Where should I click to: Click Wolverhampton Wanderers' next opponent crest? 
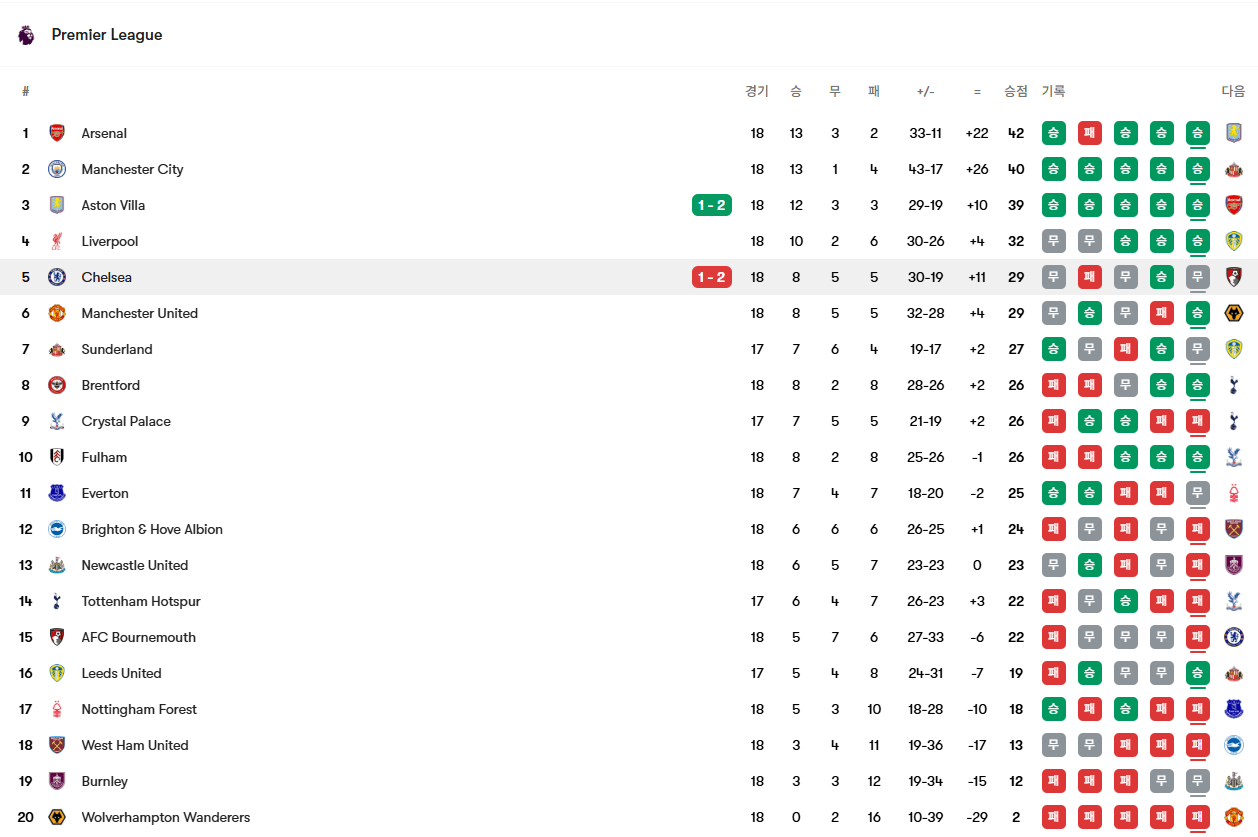[x=1233, y=817]
